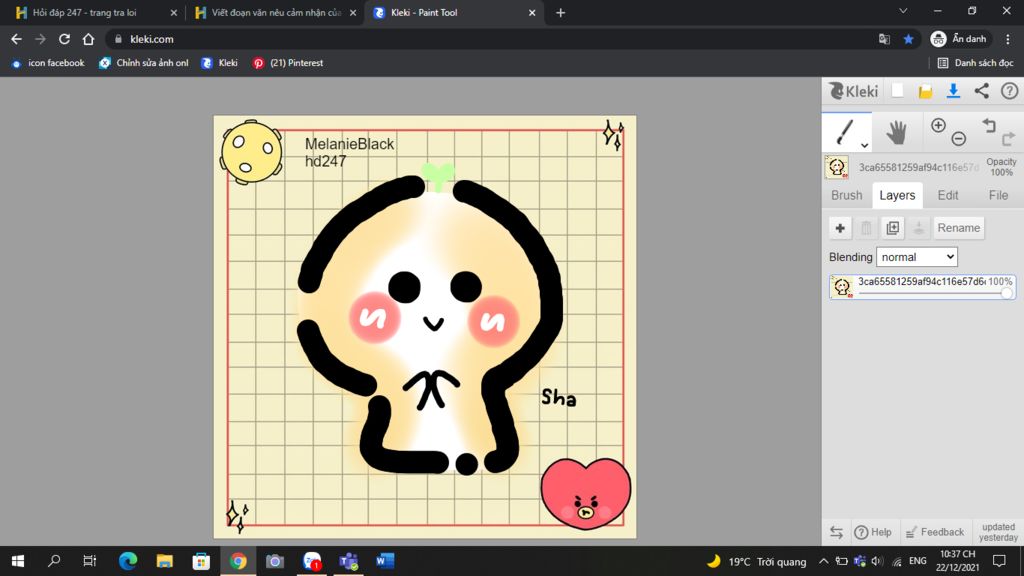Click current layer thumbnail preview near Opacity
This screenshot has width=1024, height=576.
click(837, 167)
